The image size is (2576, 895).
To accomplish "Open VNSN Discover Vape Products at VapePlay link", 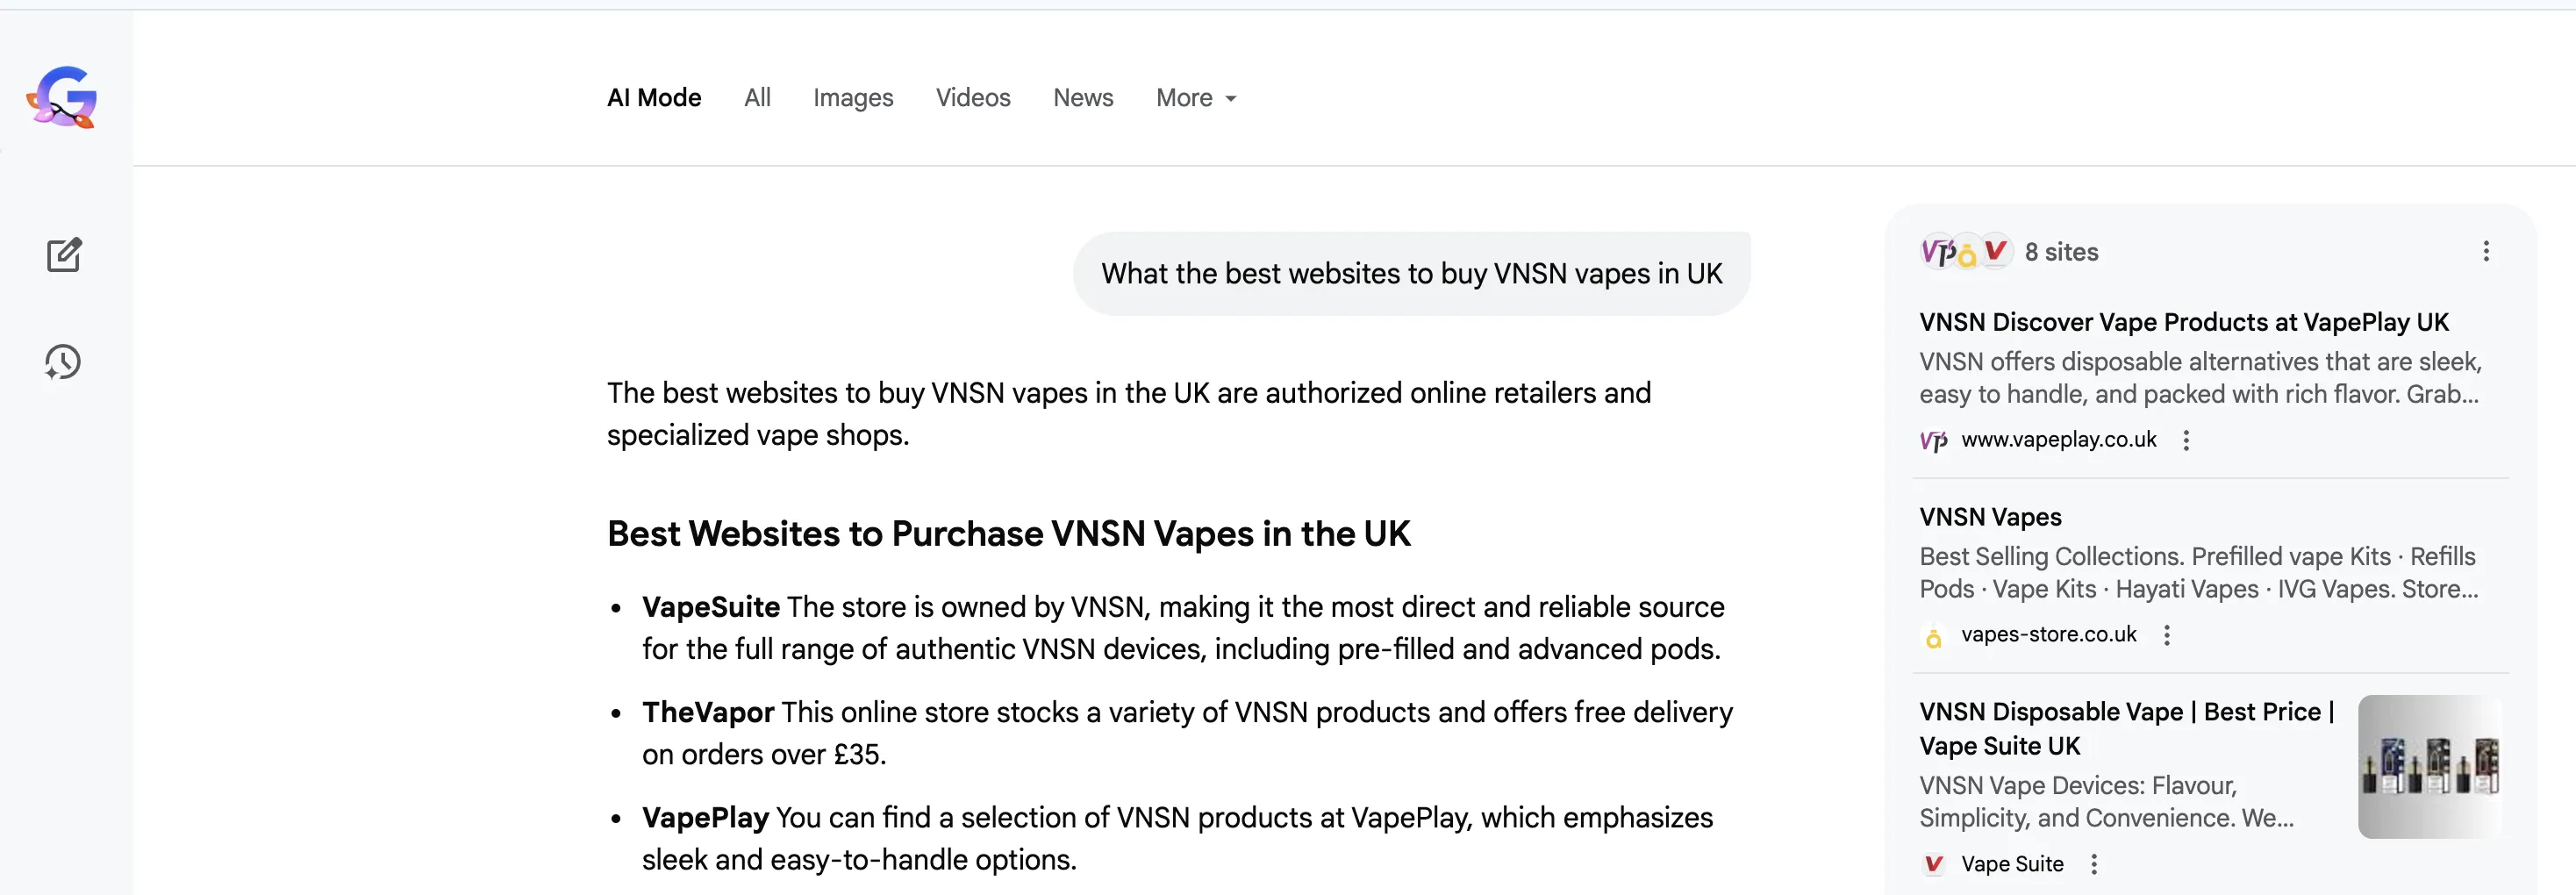I will click(x=2184, y=322).
